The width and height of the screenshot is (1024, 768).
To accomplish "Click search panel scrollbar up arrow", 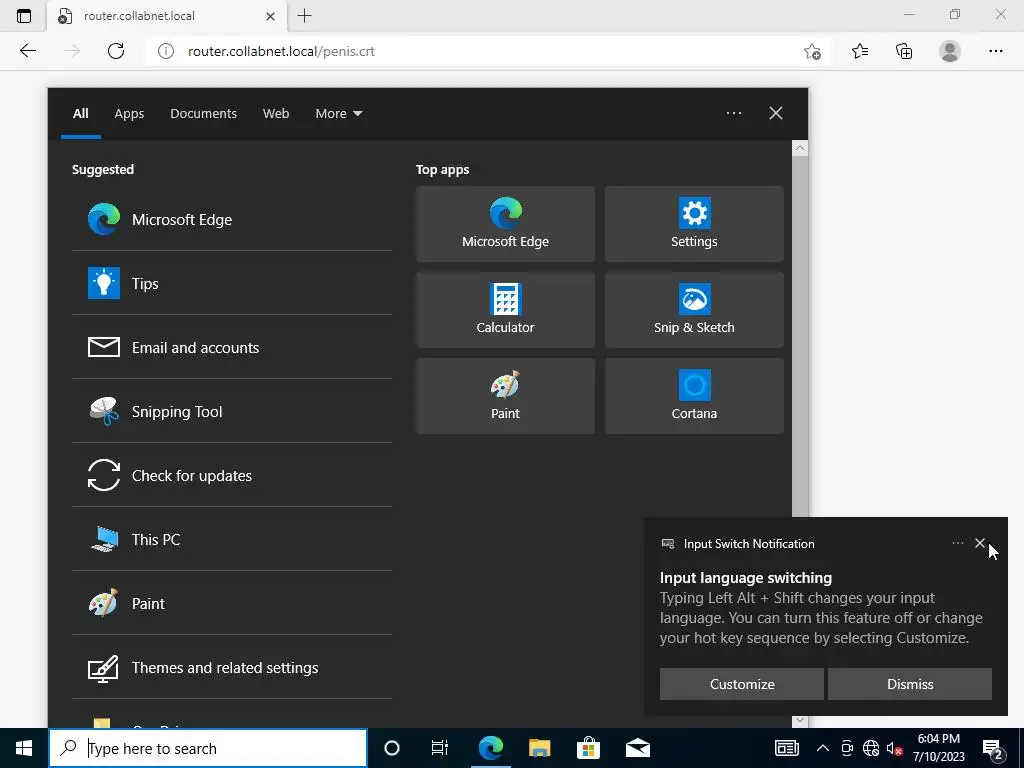I will (x=800, y=148).
